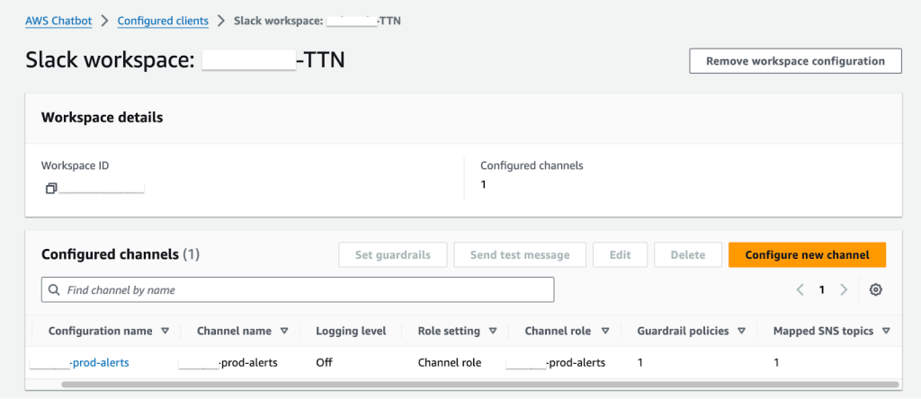Click Mapped SNS topics value 1
The height and width of the screenshot is (399, 921).
776,363
